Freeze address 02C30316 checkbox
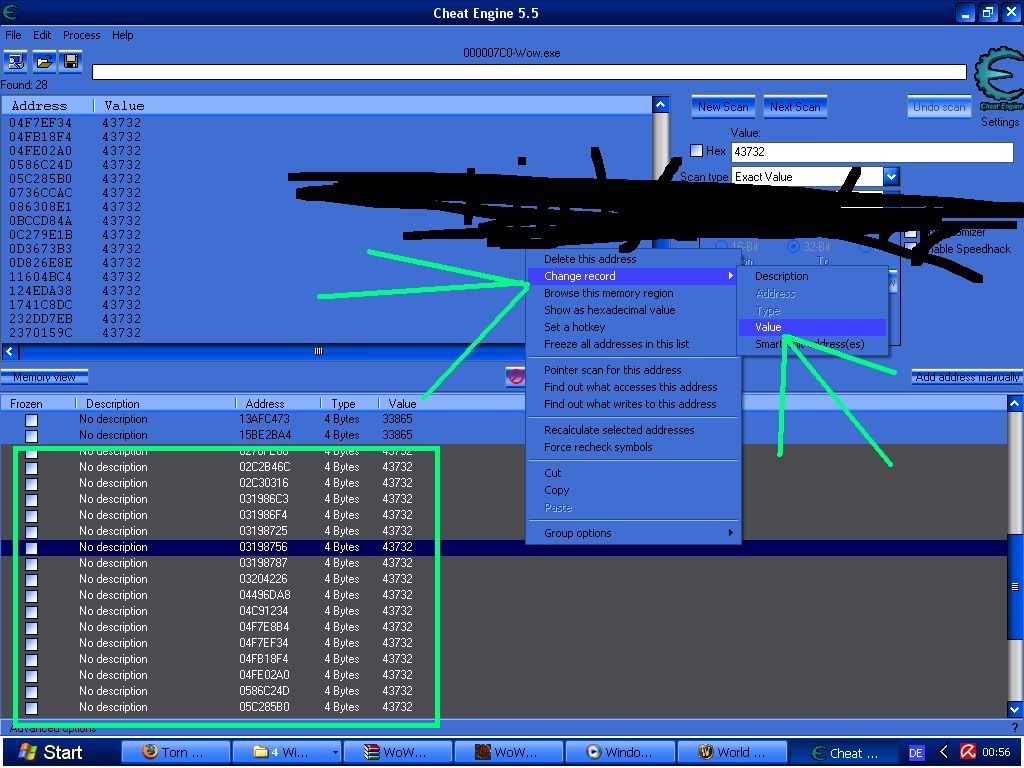 [x=31, y=484]
